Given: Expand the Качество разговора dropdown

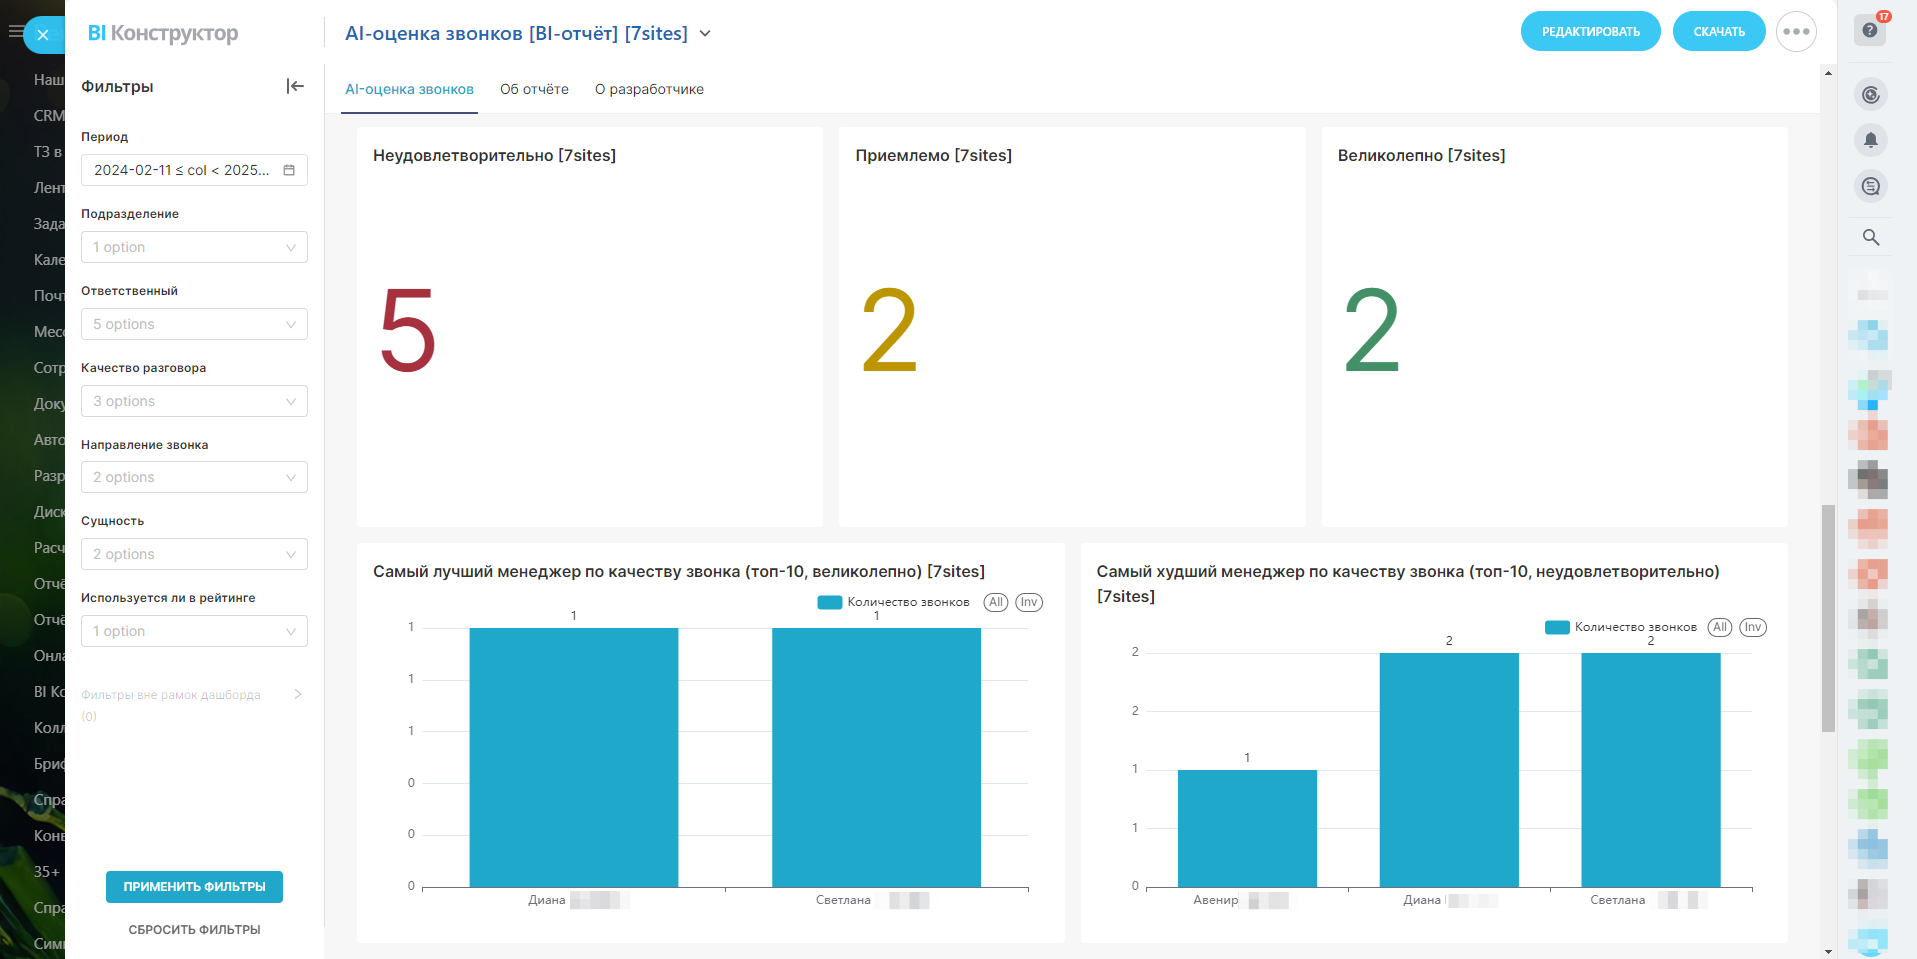Looking at the screenshot, I should pyautogui.click(x=194, y=401).
